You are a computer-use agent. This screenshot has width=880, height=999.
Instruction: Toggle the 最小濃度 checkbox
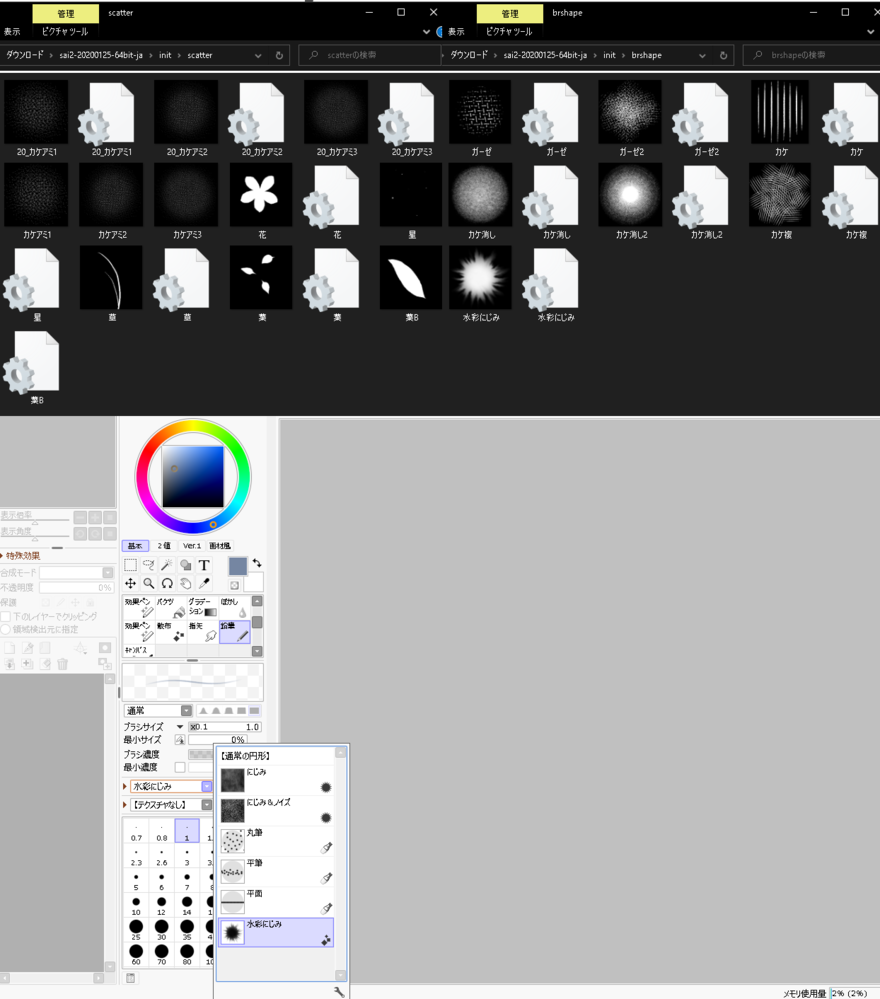[x=180, y=767]
